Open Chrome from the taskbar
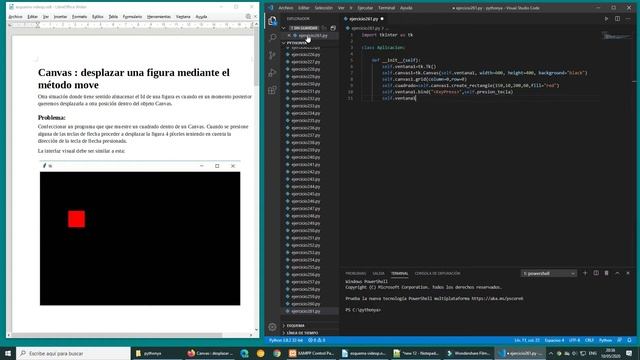Viewport: 640px width, 360px height. pos(277,353)
